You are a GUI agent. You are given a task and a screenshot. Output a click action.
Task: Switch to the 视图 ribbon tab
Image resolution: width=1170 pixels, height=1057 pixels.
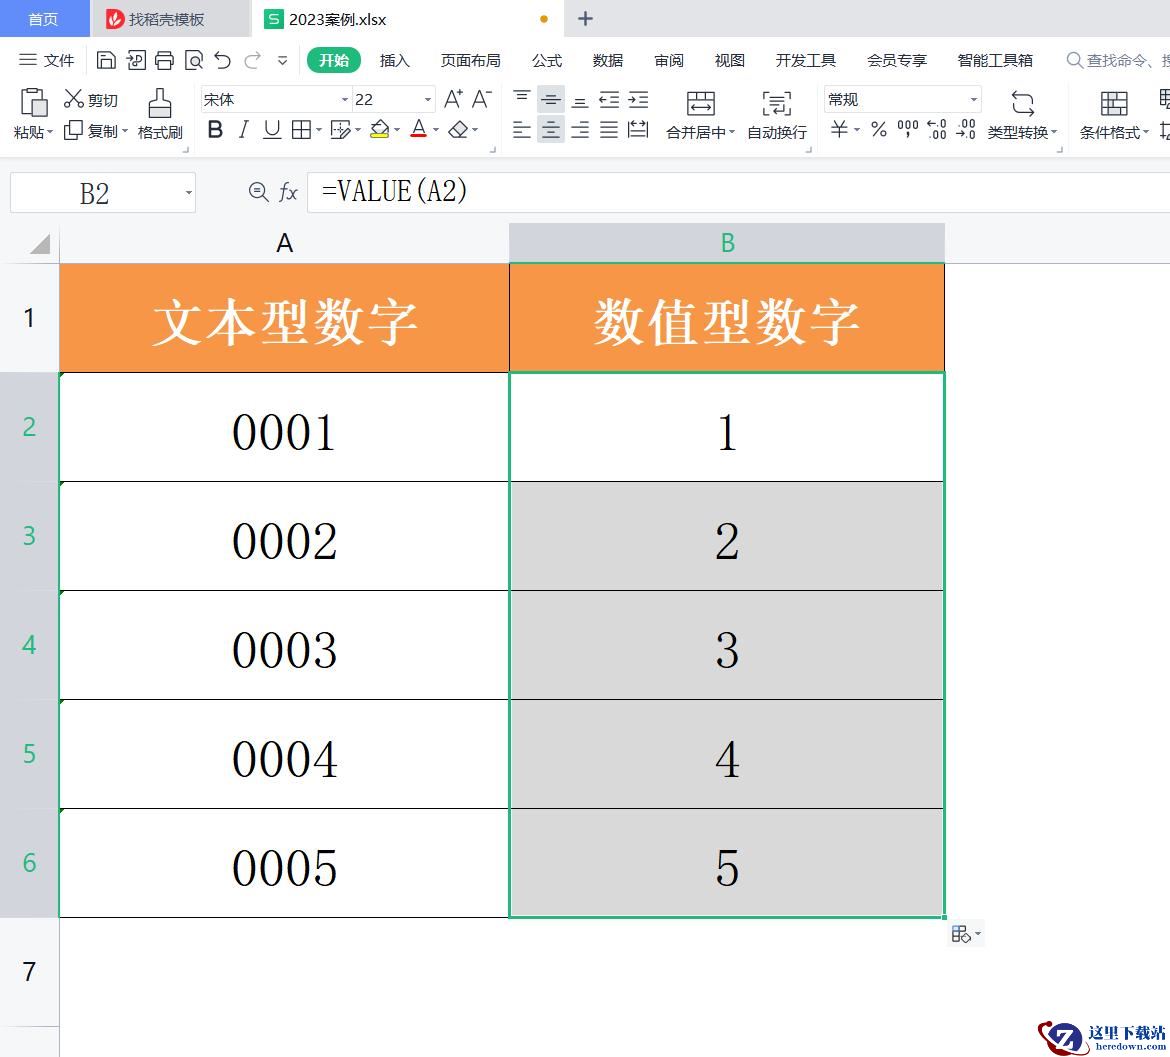pos(729,60)
